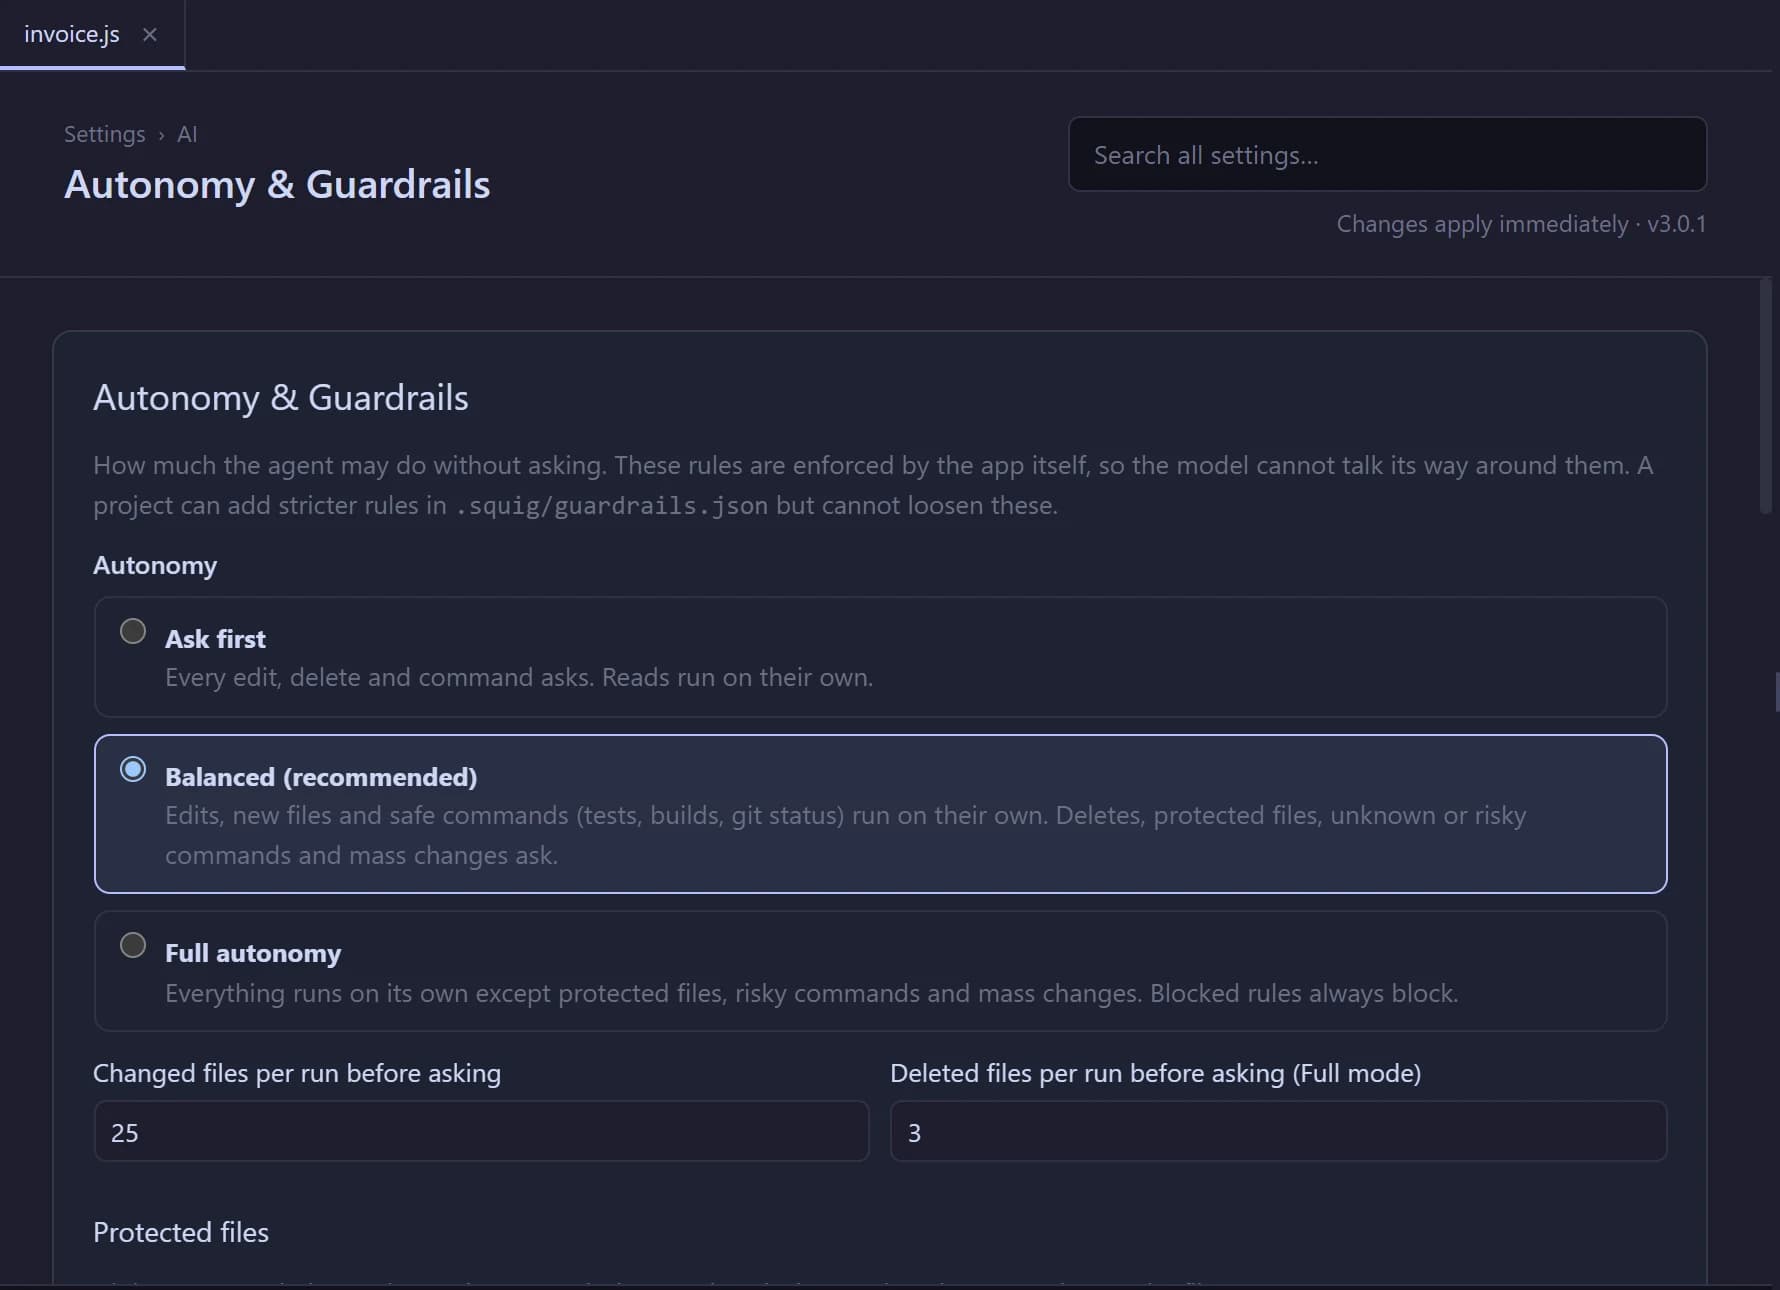Open the Settings breadcrumb
Viewport: 1780px width, 1290px height.
(x=105, y=134)
